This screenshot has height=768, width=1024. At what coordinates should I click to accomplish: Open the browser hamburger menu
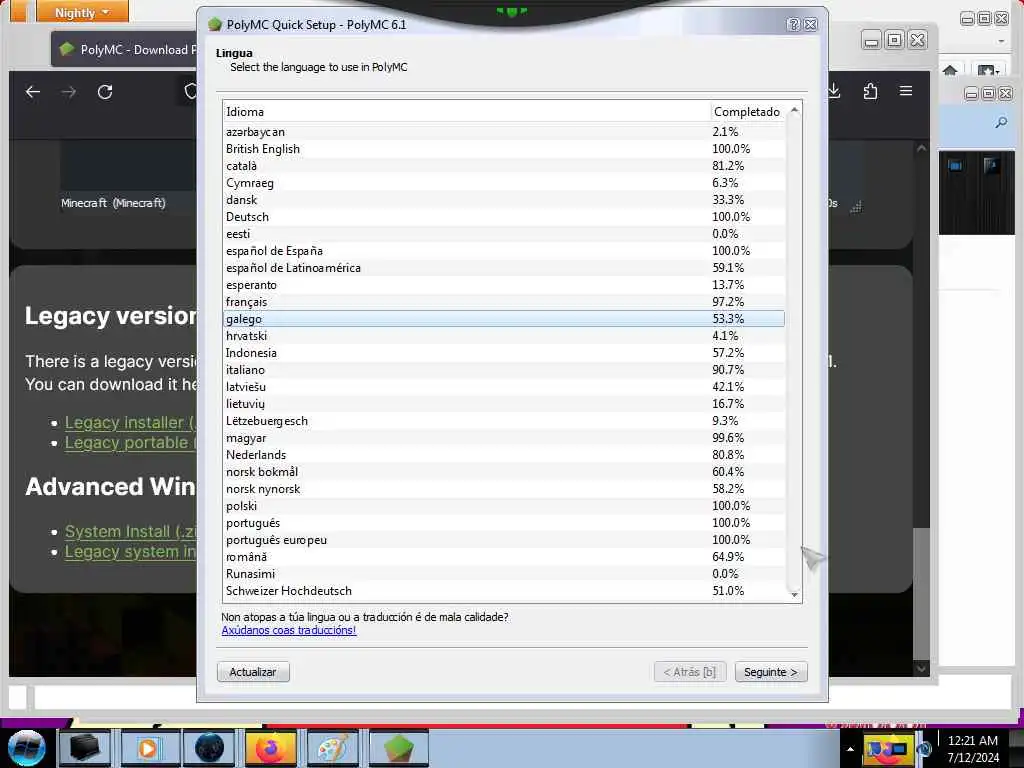[x=906, y=91]
